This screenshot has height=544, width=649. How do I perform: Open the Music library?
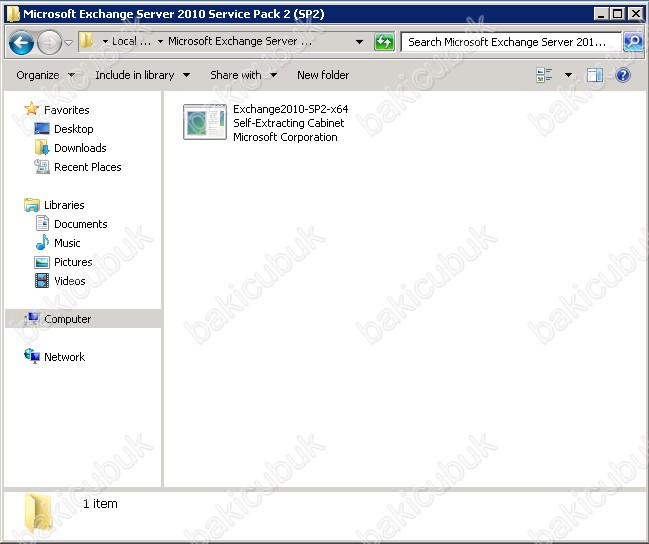coord(67,243)
